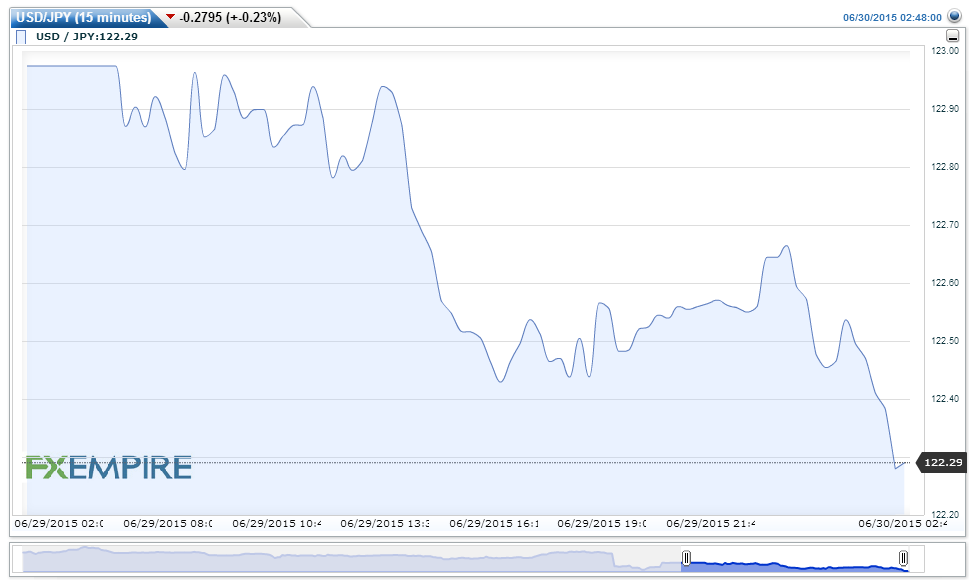Collapse the chart with the minus button

(x=952, y=36)
